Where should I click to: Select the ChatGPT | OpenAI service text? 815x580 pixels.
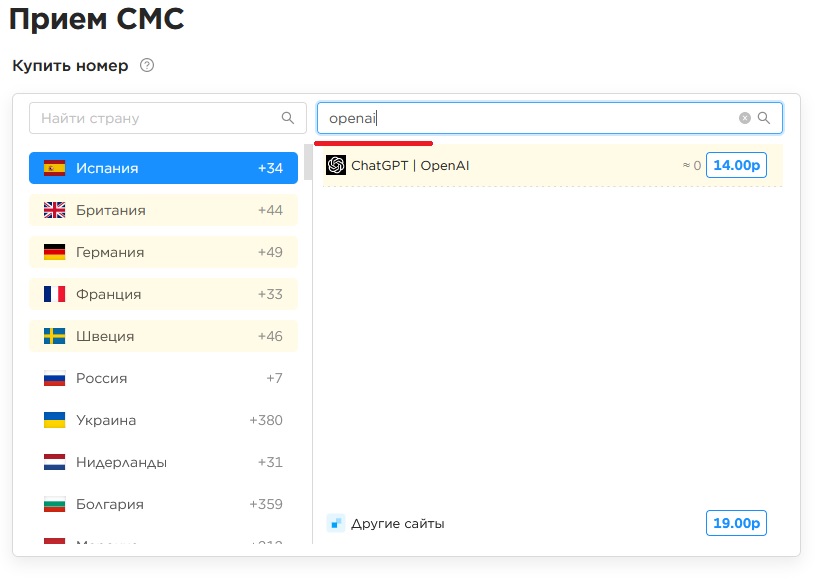pyautogui.click(x=410, y=165)
